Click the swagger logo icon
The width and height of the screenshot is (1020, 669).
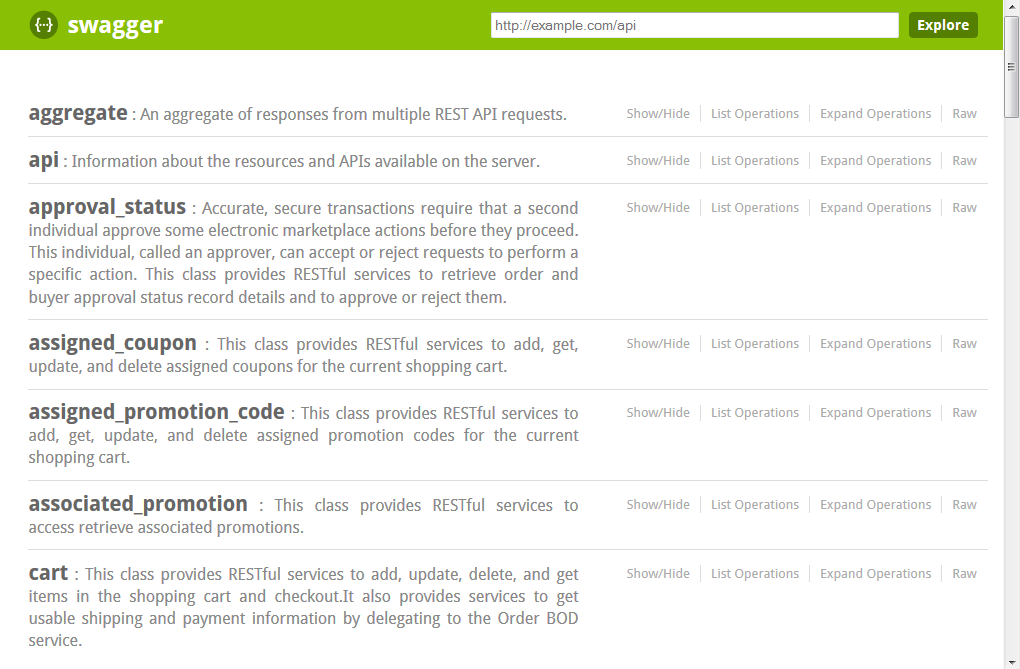(43, 25)
